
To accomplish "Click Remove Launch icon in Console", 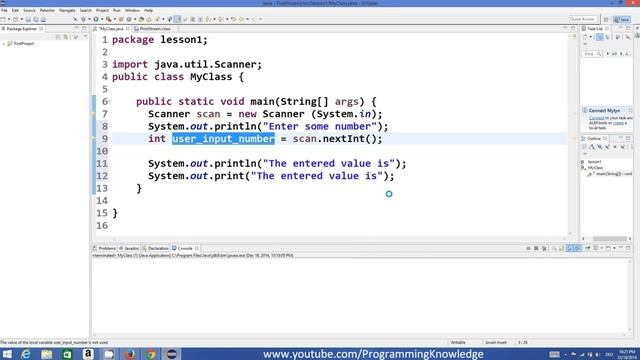I will click(536, 248).
